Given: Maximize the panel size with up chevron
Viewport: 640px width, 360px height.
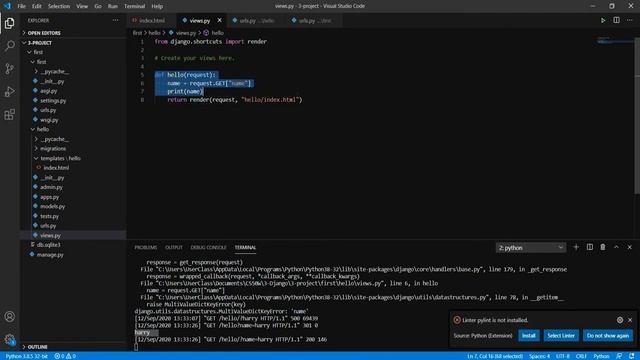Looking at the screenshot, I should [x=616, y=247].
